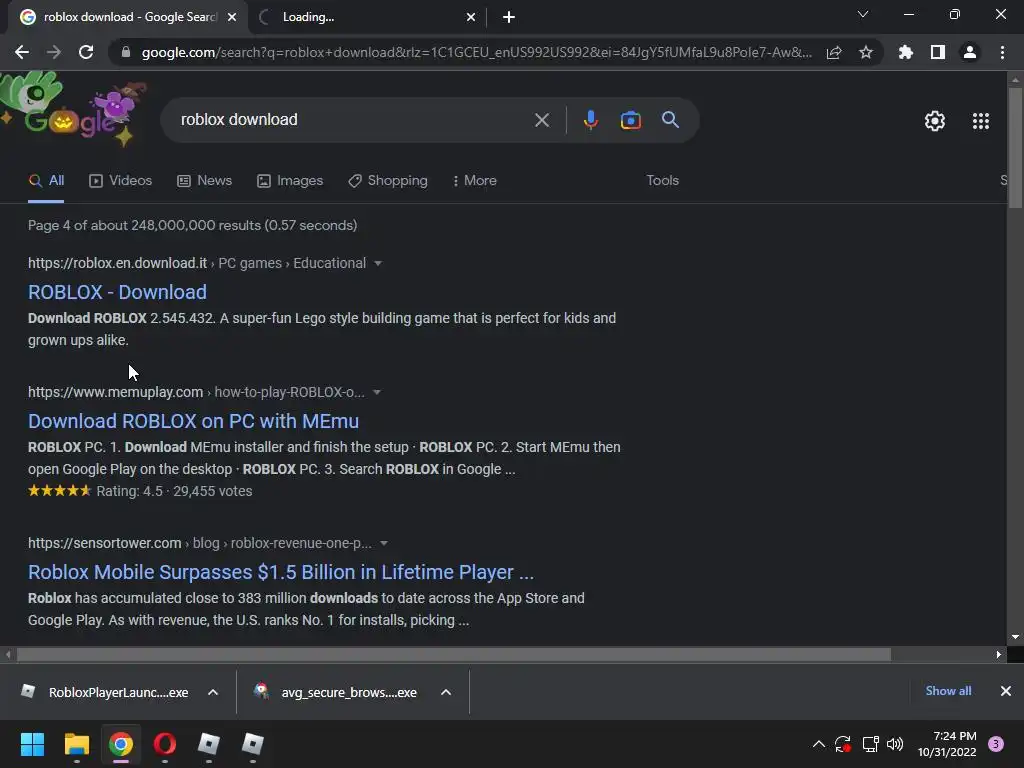Open the ROBLOX - Download result link

pos(118,292)
